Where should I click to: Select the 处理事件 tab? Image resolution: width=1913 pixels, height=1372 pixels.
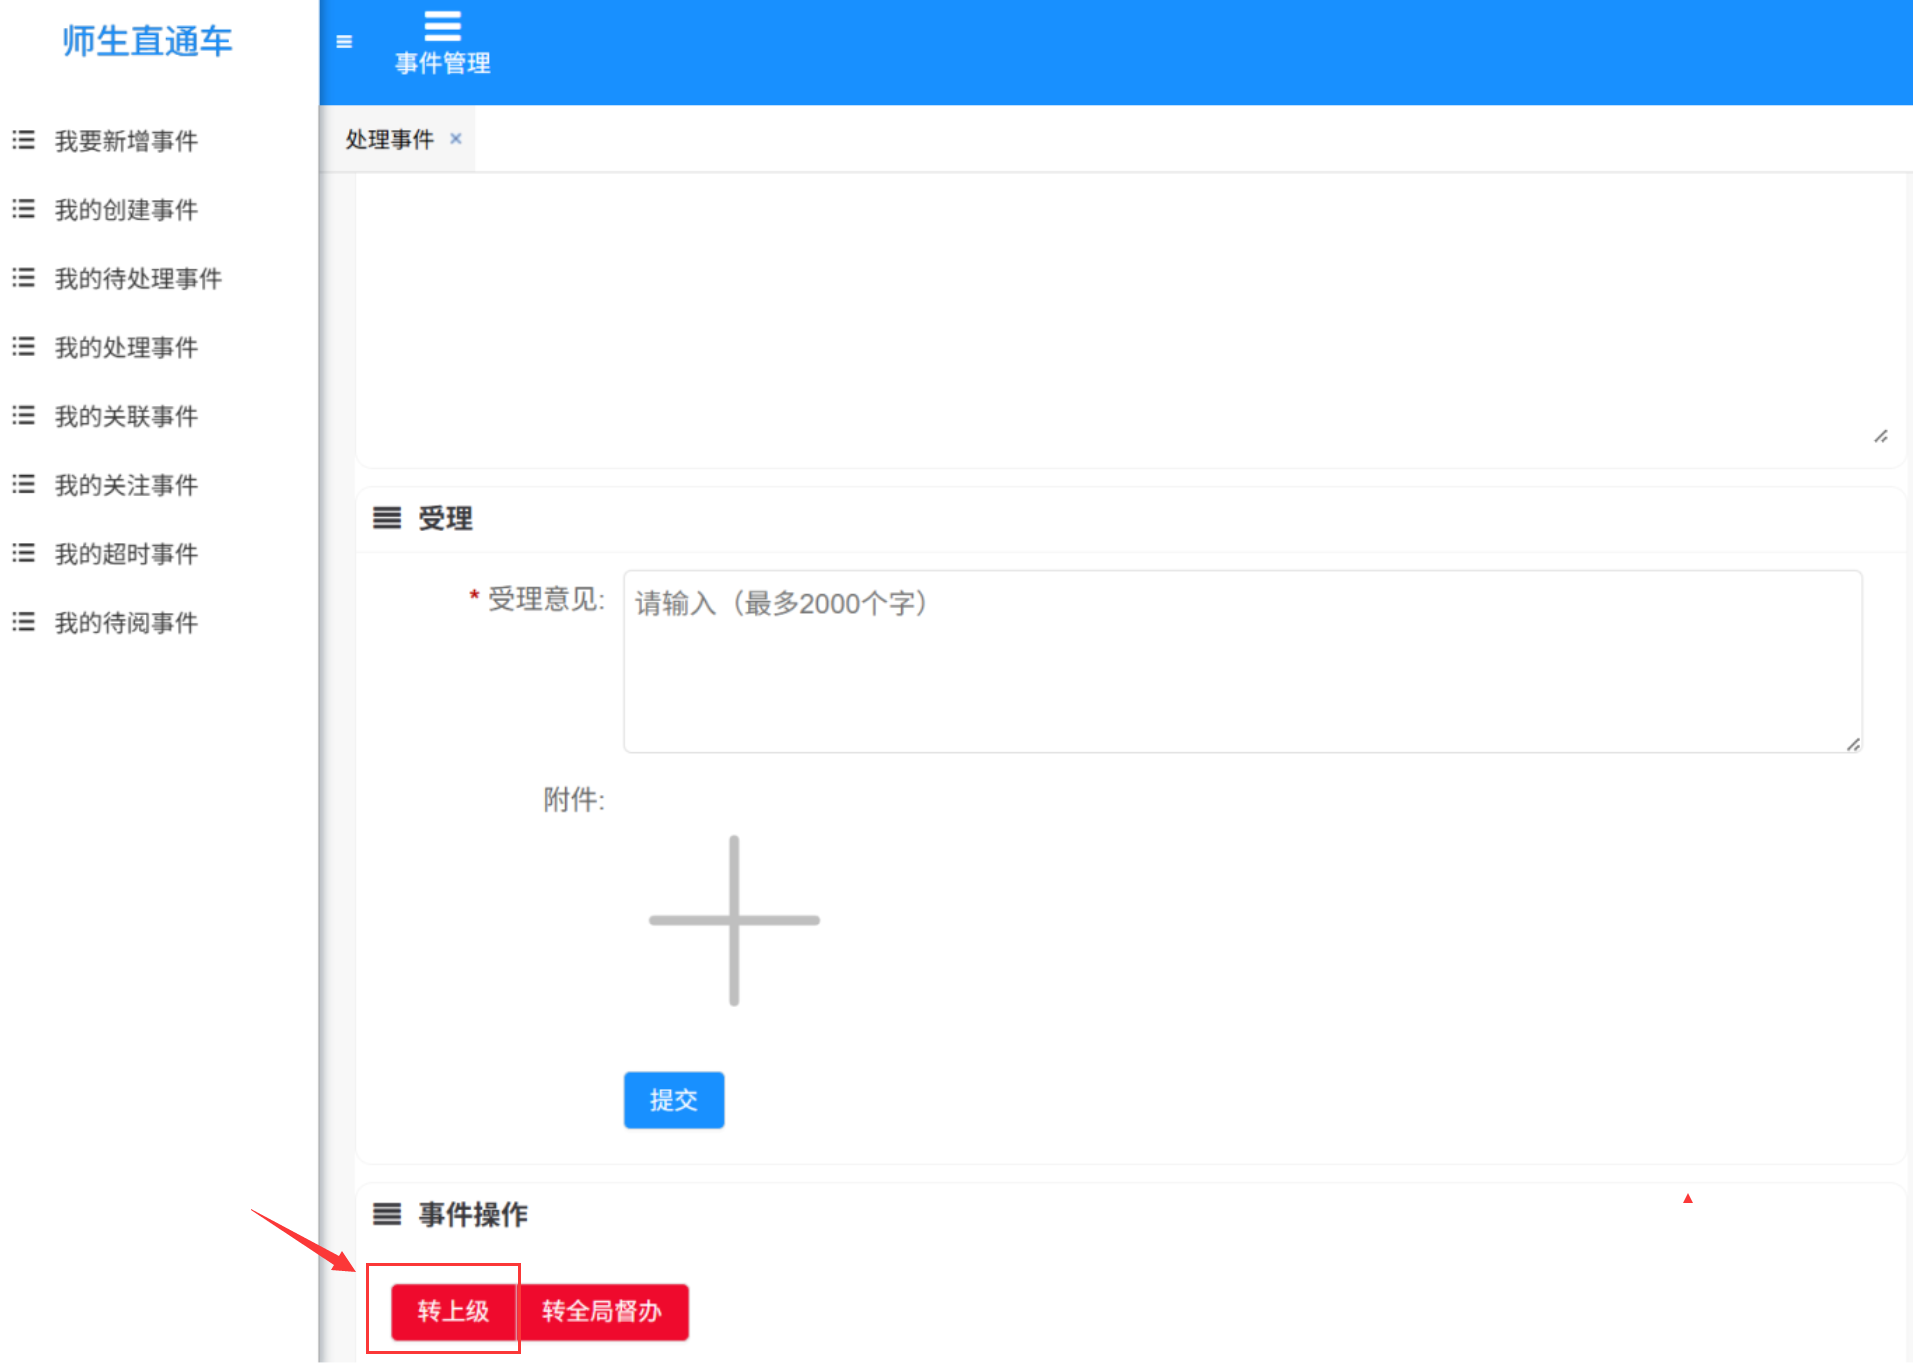(390, 139)
